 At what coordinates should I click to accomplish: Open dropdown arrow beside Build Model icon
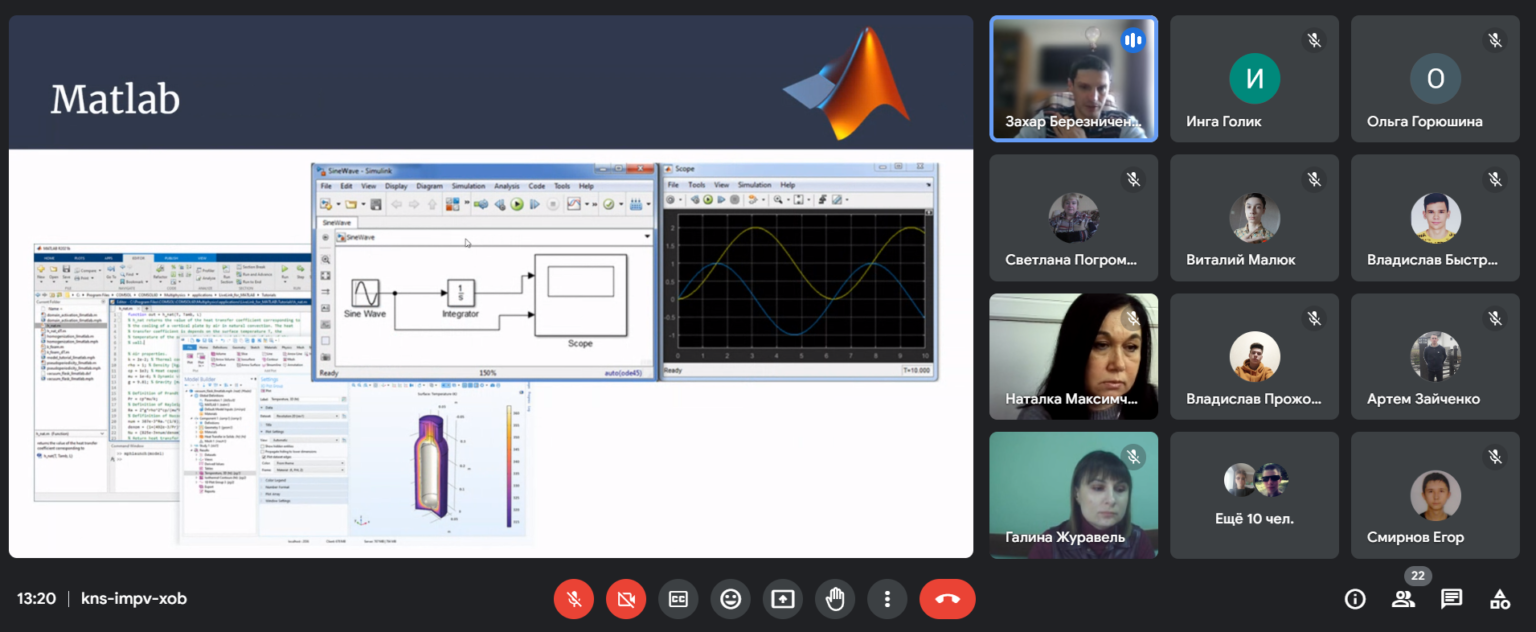(x=649, y=204)
